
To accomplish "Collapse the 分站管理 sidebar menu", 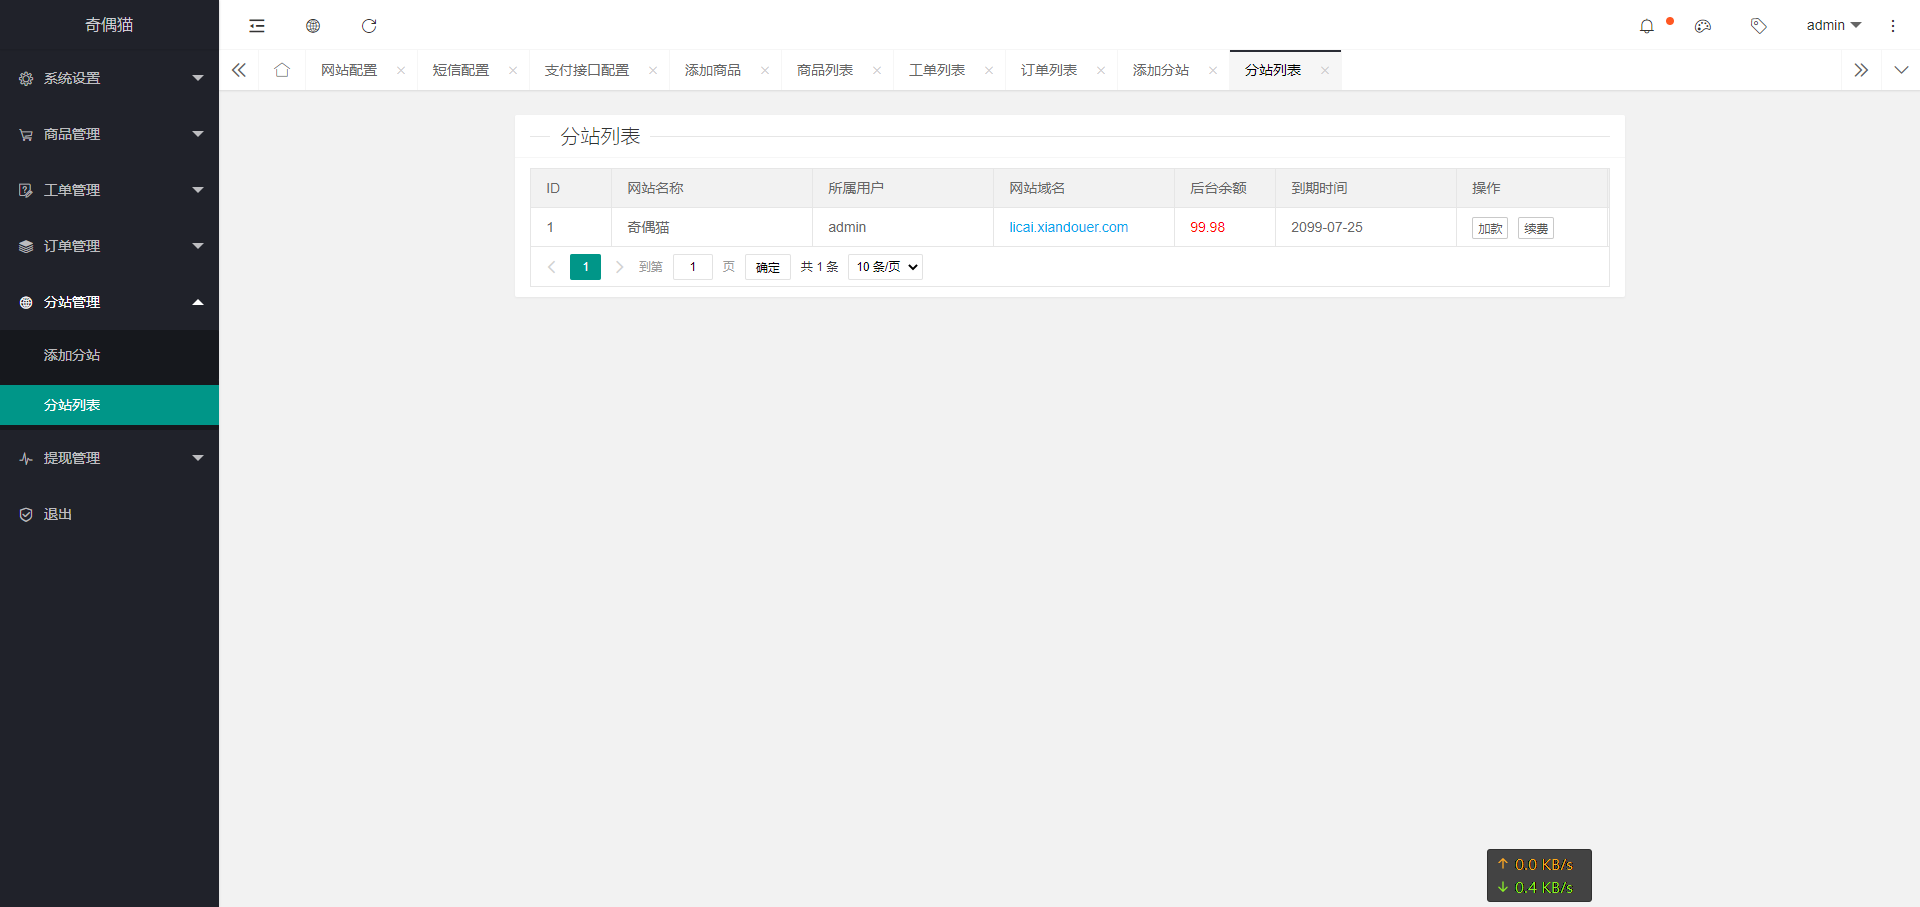I will pyautogui.click(x=109, y=302).
